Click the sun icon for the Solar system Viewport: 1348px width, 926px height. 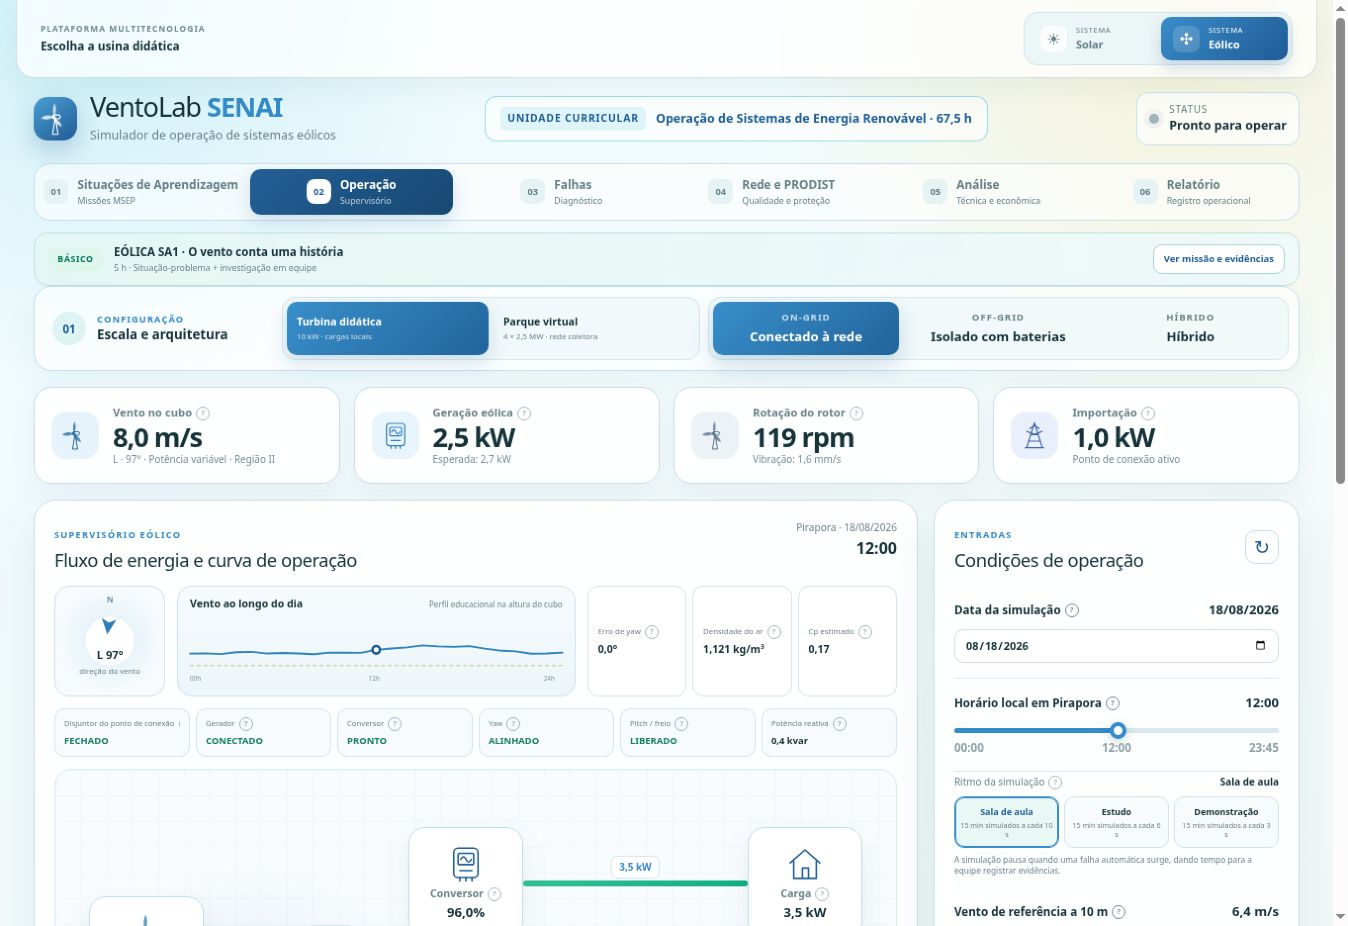1053,39
